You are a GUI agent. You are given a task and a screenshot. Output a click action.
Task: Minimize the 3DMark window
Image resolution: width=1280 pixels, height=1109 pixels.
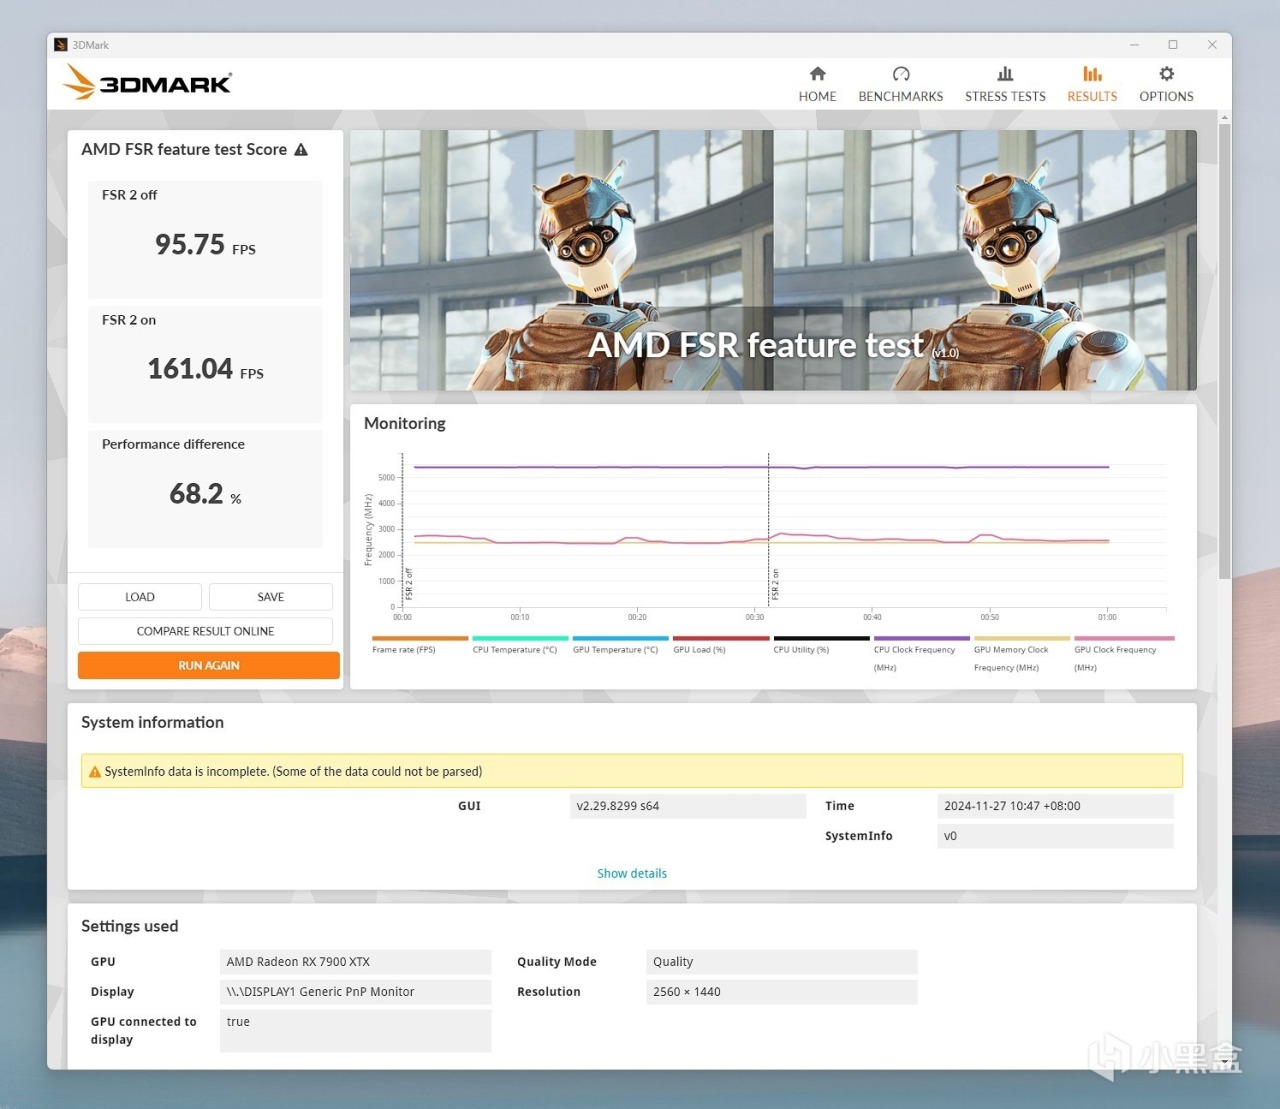[1134, 45]
